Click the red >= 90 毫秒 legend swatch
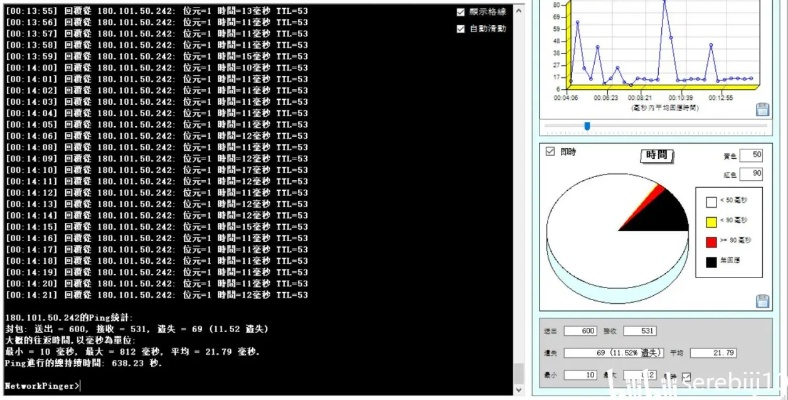 (711, 241)
